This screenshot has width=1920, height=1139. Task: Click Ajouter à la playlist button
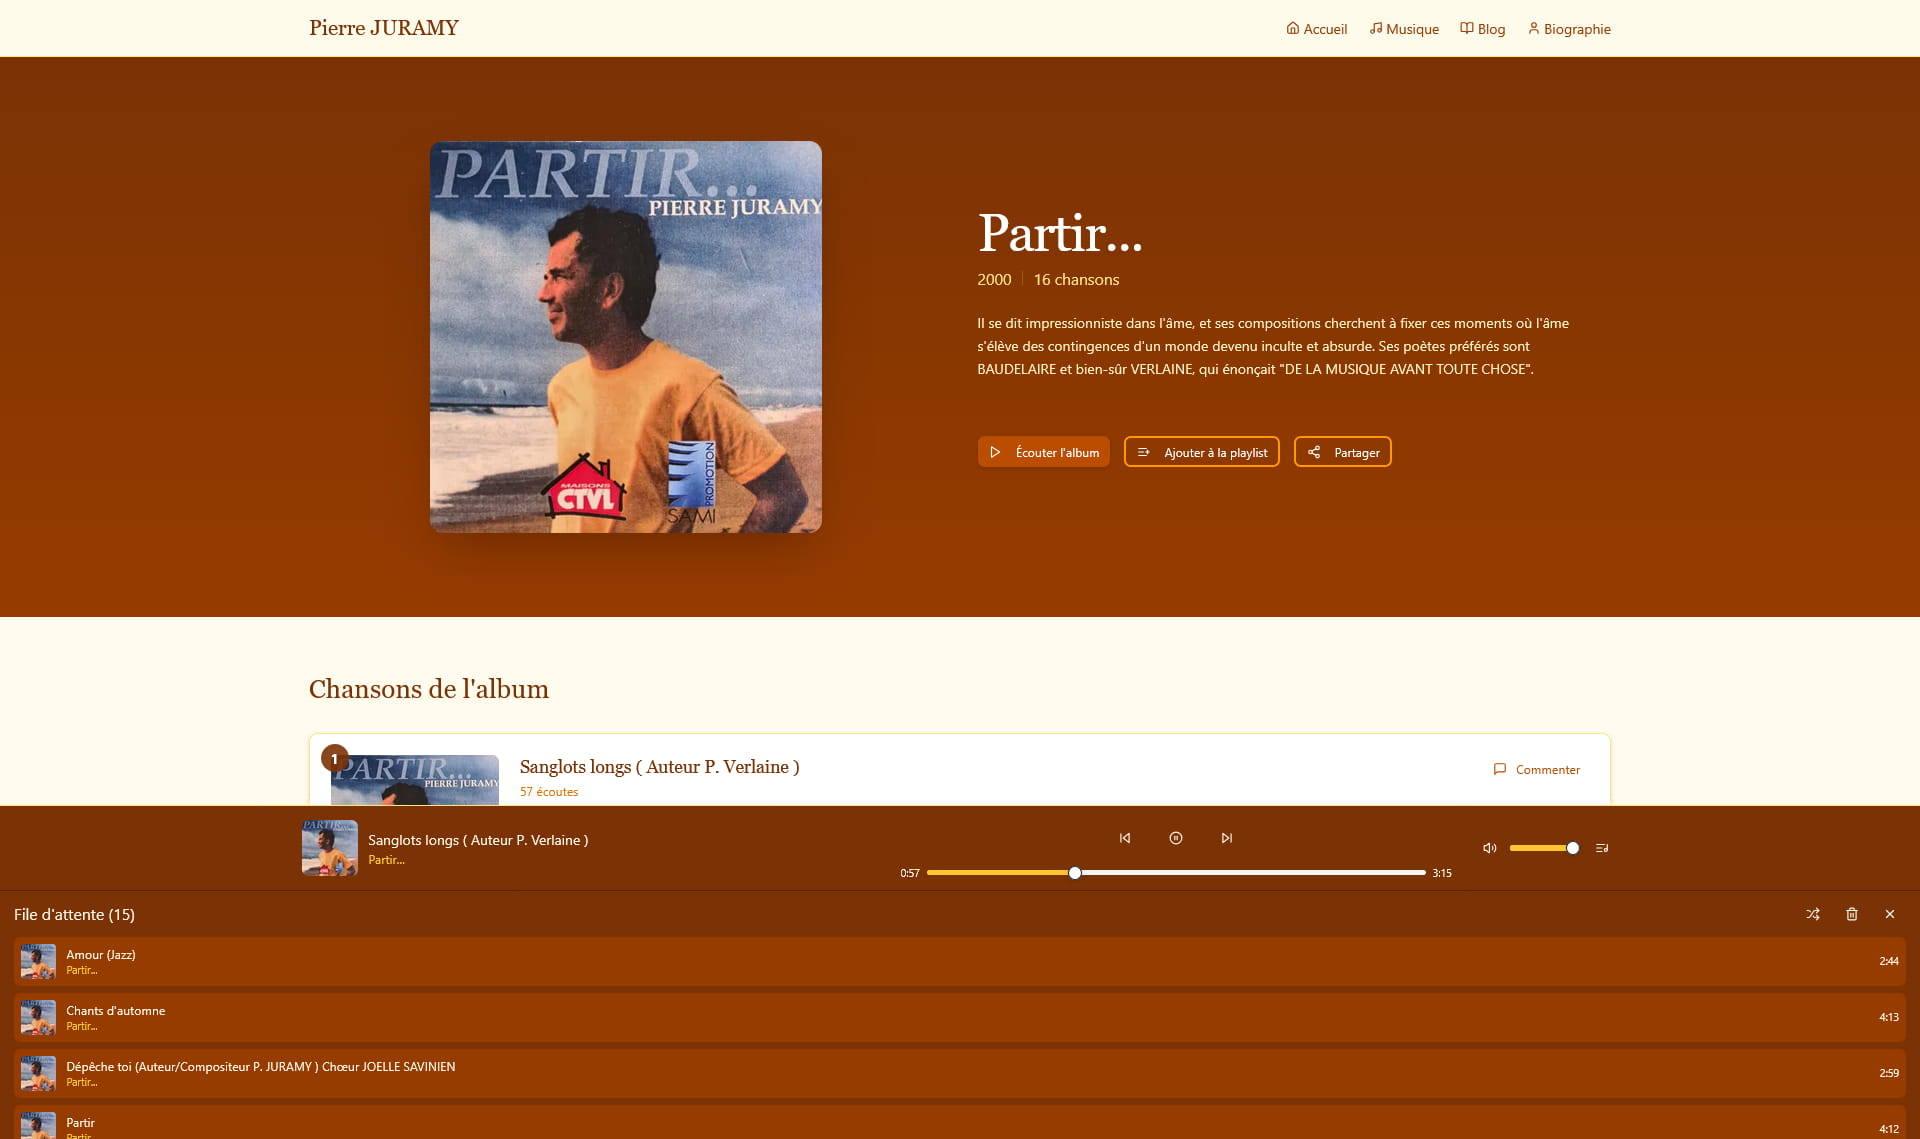tap(1201, 452)
